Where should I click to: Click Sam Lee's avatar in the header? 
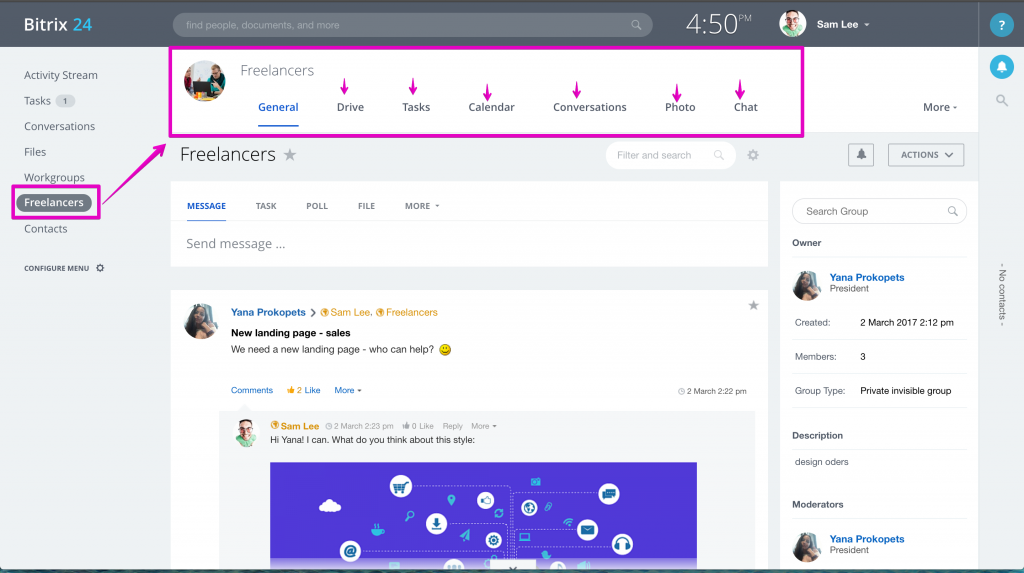[792, 24]
